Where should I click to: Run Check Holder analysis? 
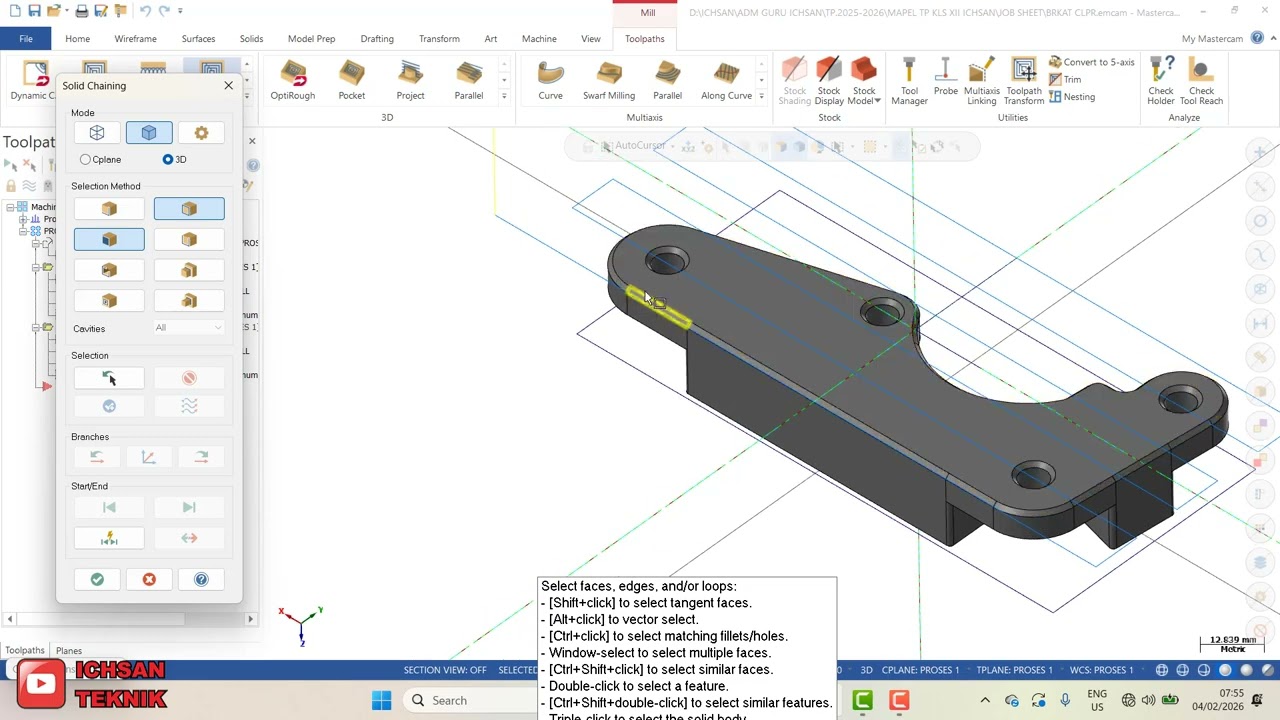[x=1161, y=81]
